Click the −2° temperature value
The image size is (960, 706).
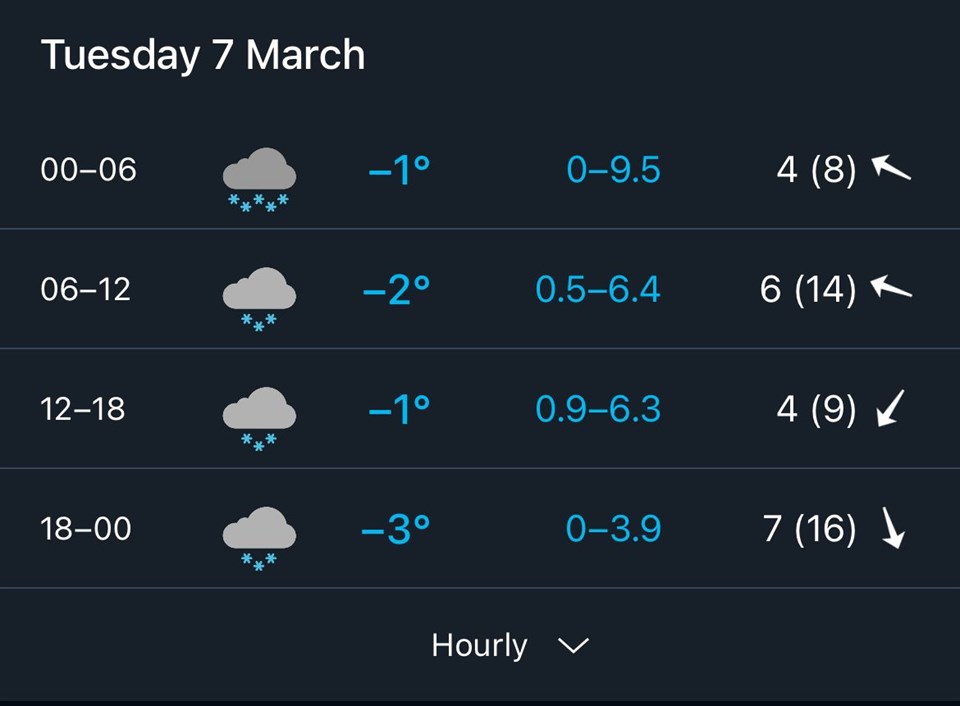(397, 290)
